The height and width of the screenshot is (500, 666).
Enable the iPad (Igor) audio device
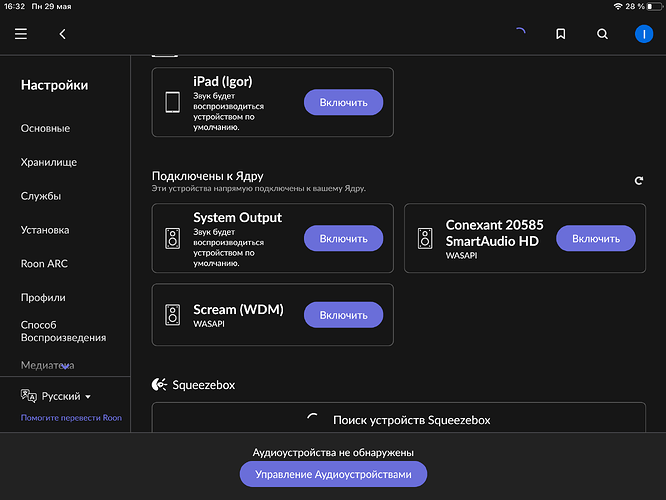[x=343, y=102]
